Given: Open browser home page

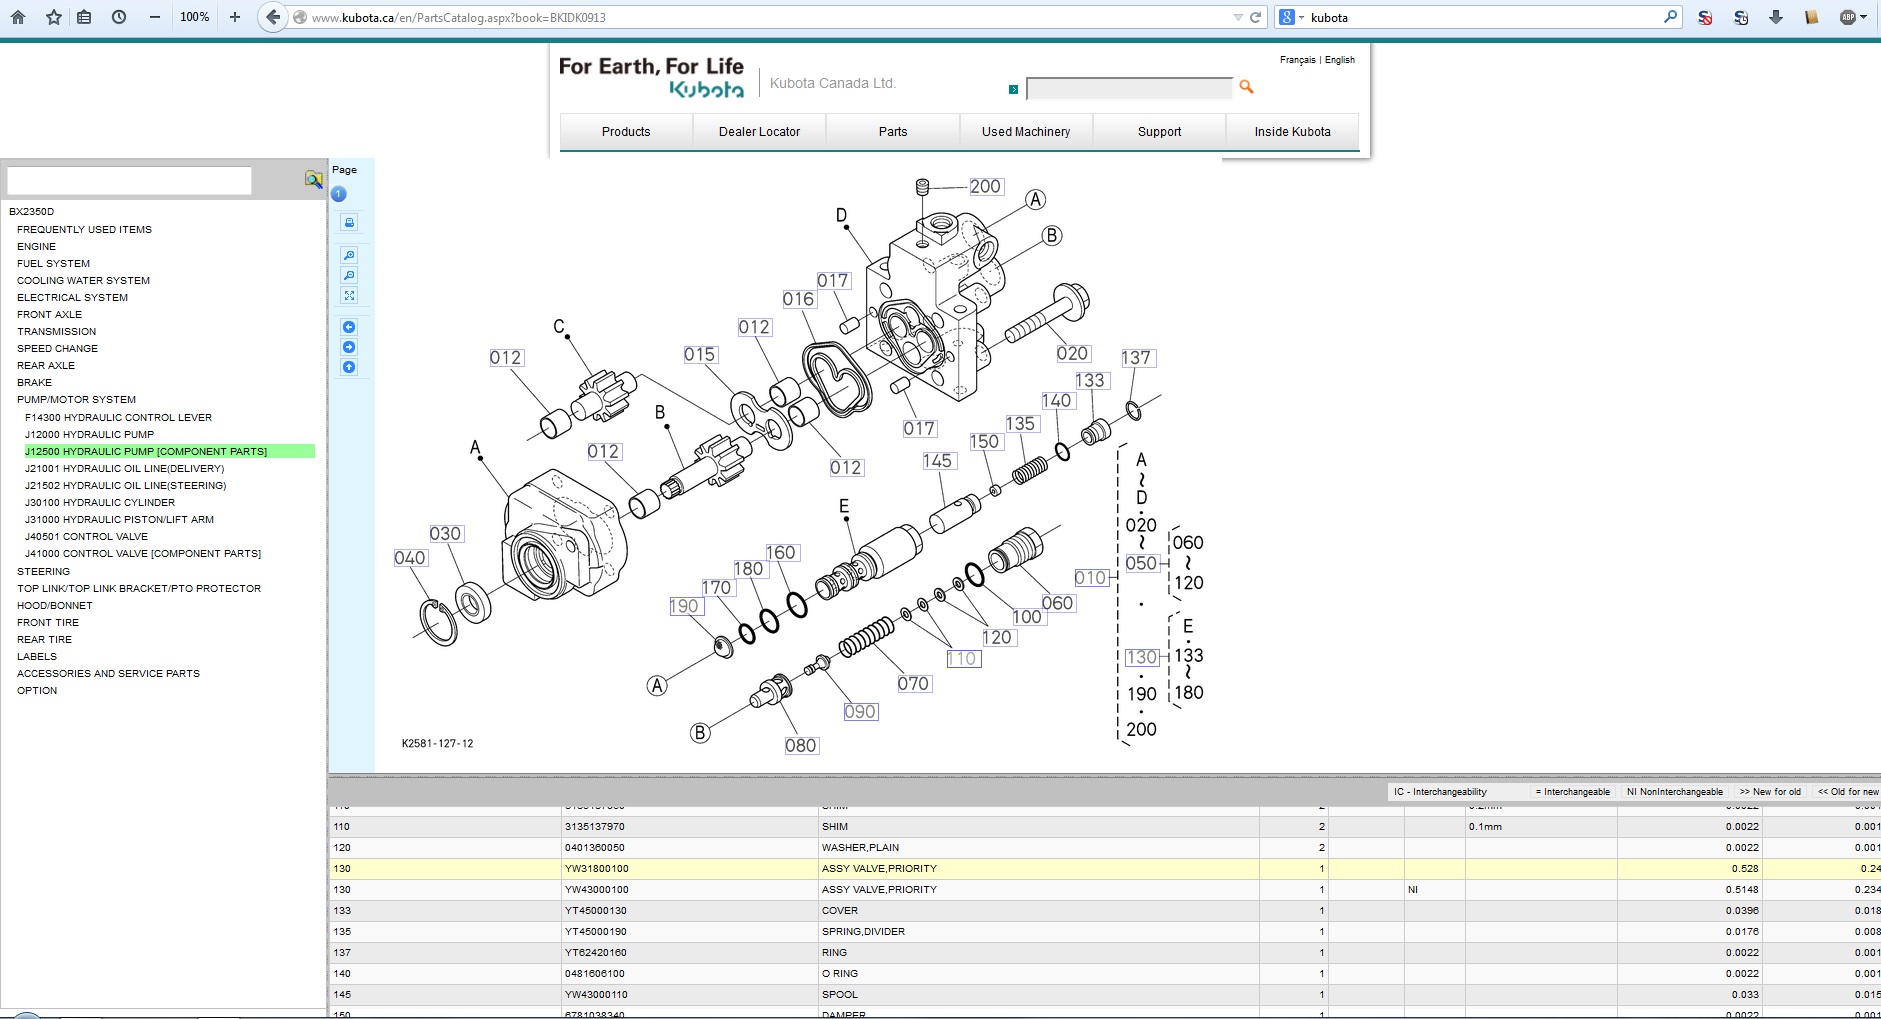Looking at the screenshot, I should 18,17.
